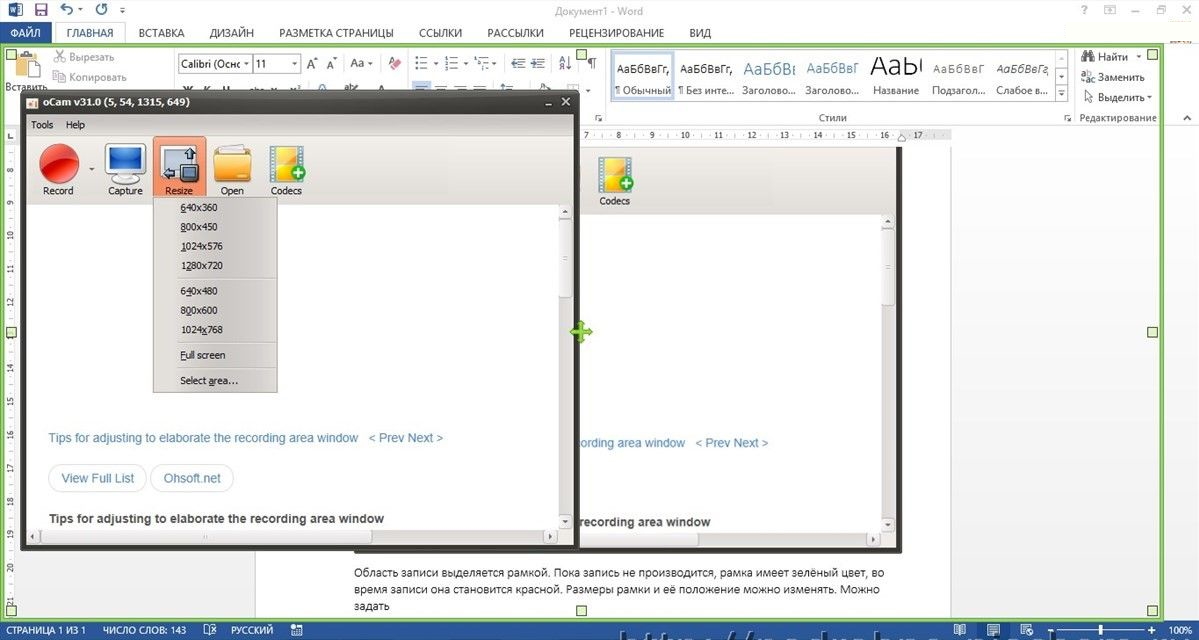Apply numbered list formatting
Screen dimensions: 1199x640
click(x=451, y=63)
